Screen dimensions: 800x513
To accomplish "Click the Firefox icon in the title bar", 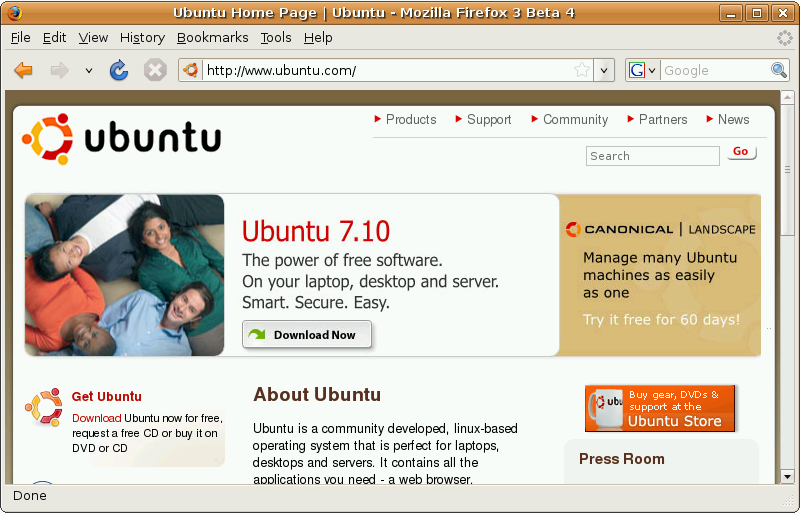I will (x=15, y=12).
